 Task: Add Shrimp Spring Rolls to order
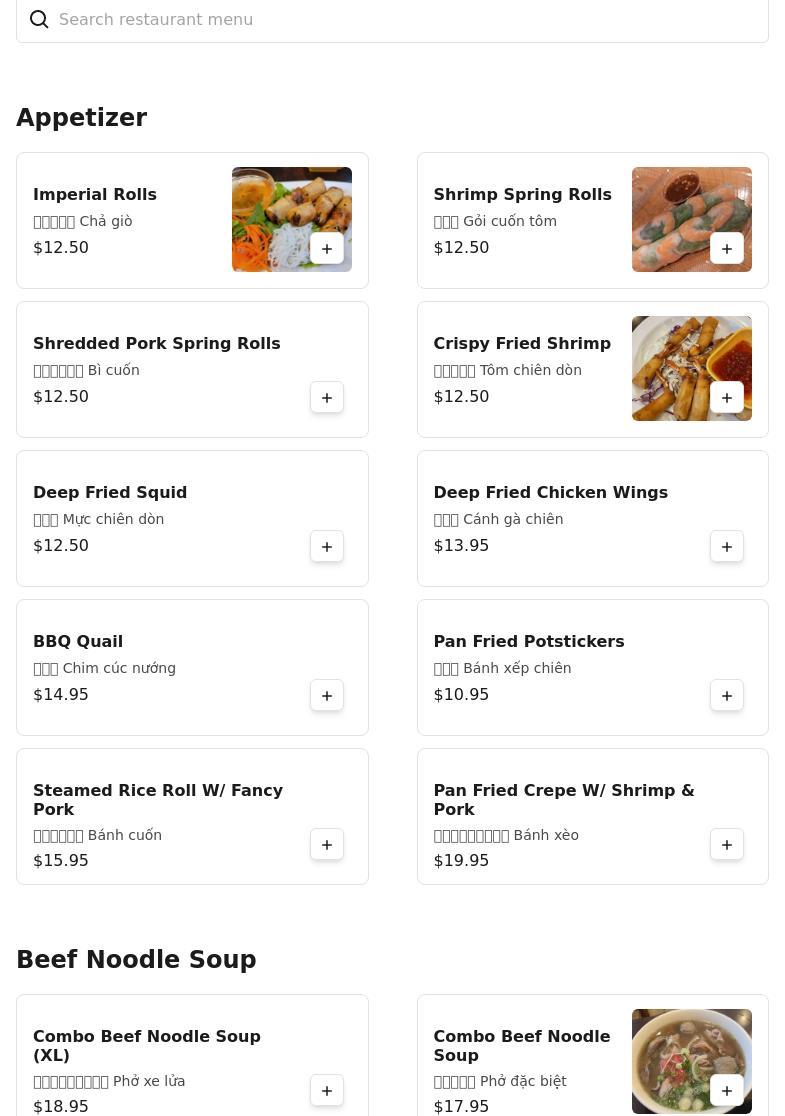pyautogui.click(x=727, y=249)
